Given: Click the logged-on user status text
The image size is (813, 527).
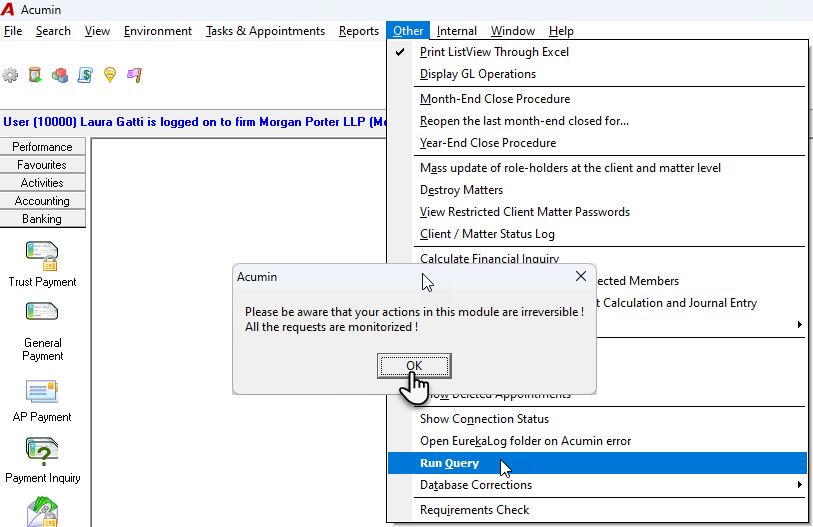Looking at the screenshot, I should click(x=194, y=122).
